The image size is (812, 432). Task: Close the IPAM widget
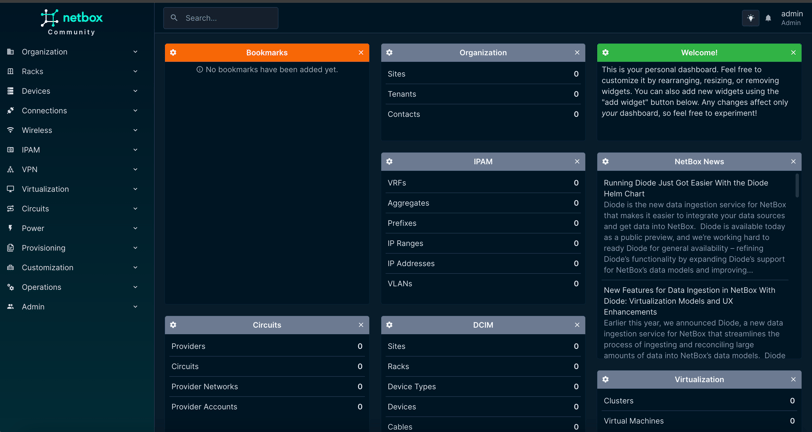(577, 162)
